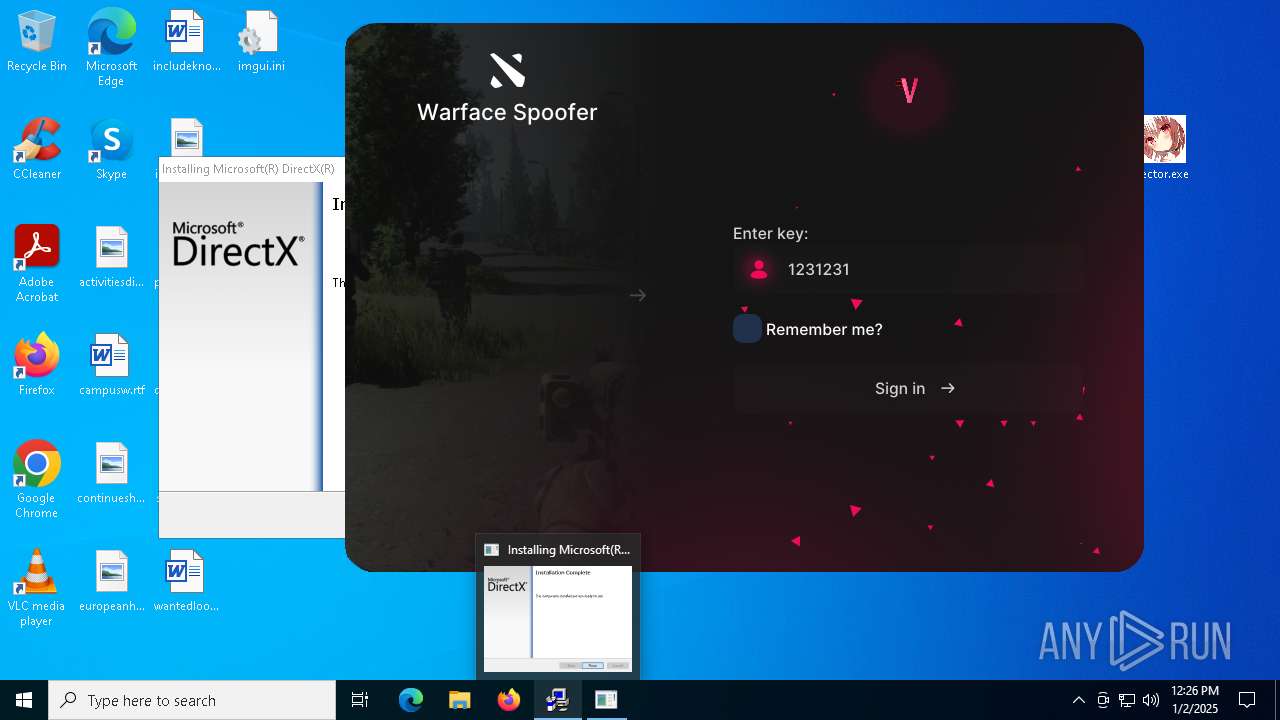The image size is (1280, 720).
Task: Select the anime-avatar .exe desktop icon
Action: click(x=1165, y=148)
